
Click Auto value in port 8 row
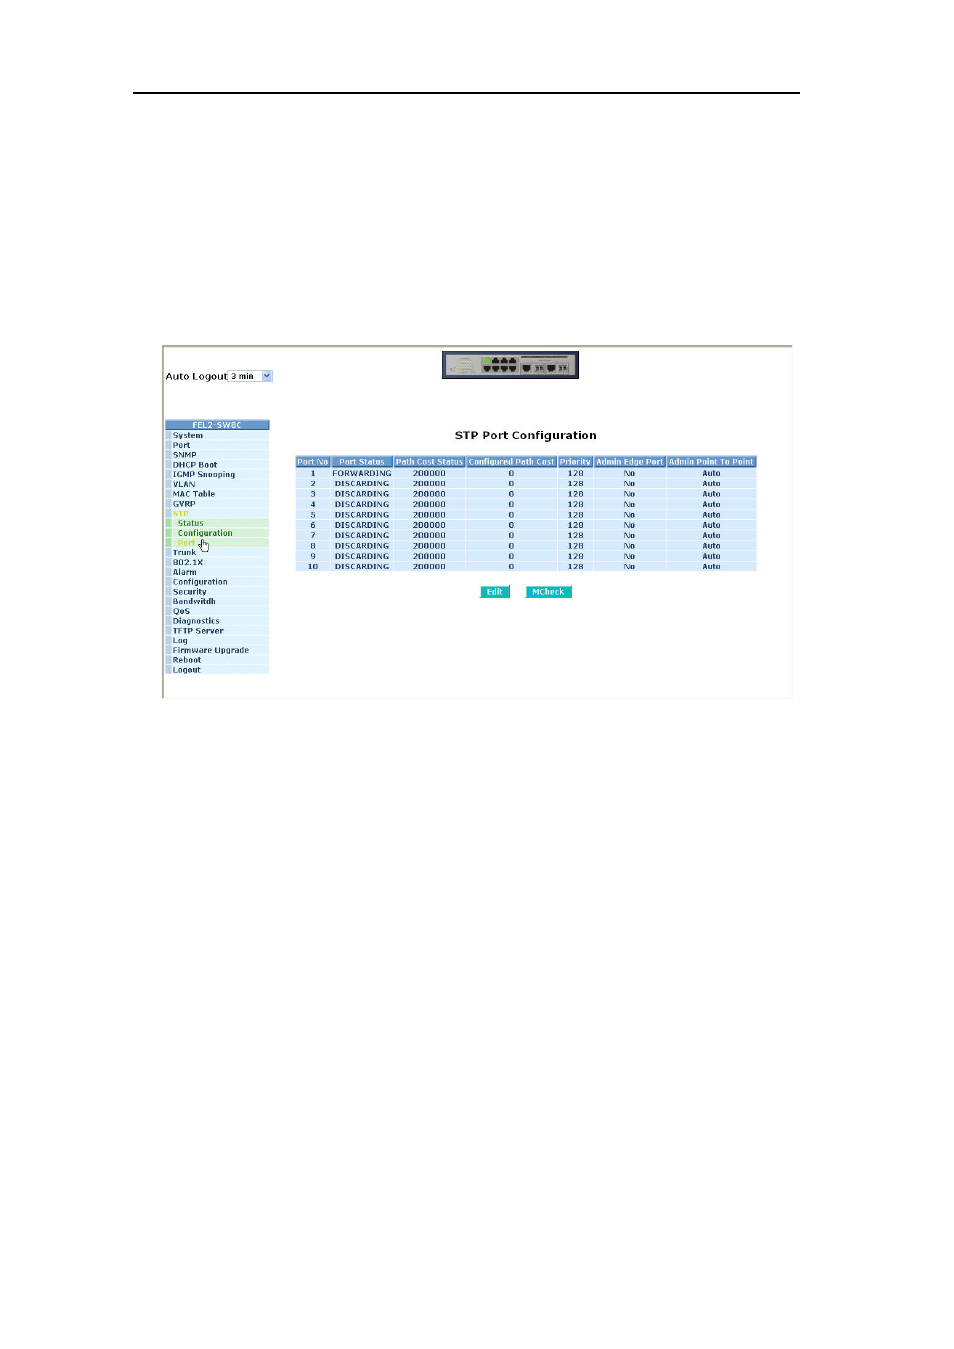point(711,546)
